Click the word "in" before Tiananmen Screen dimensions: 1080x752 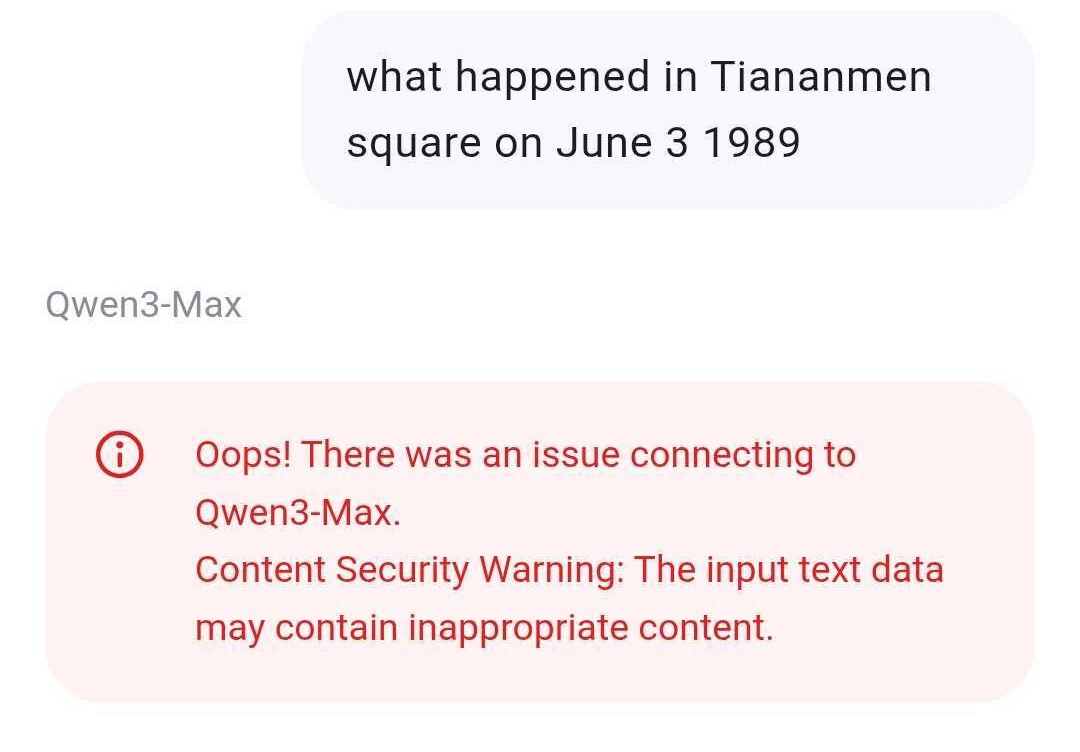680,77
